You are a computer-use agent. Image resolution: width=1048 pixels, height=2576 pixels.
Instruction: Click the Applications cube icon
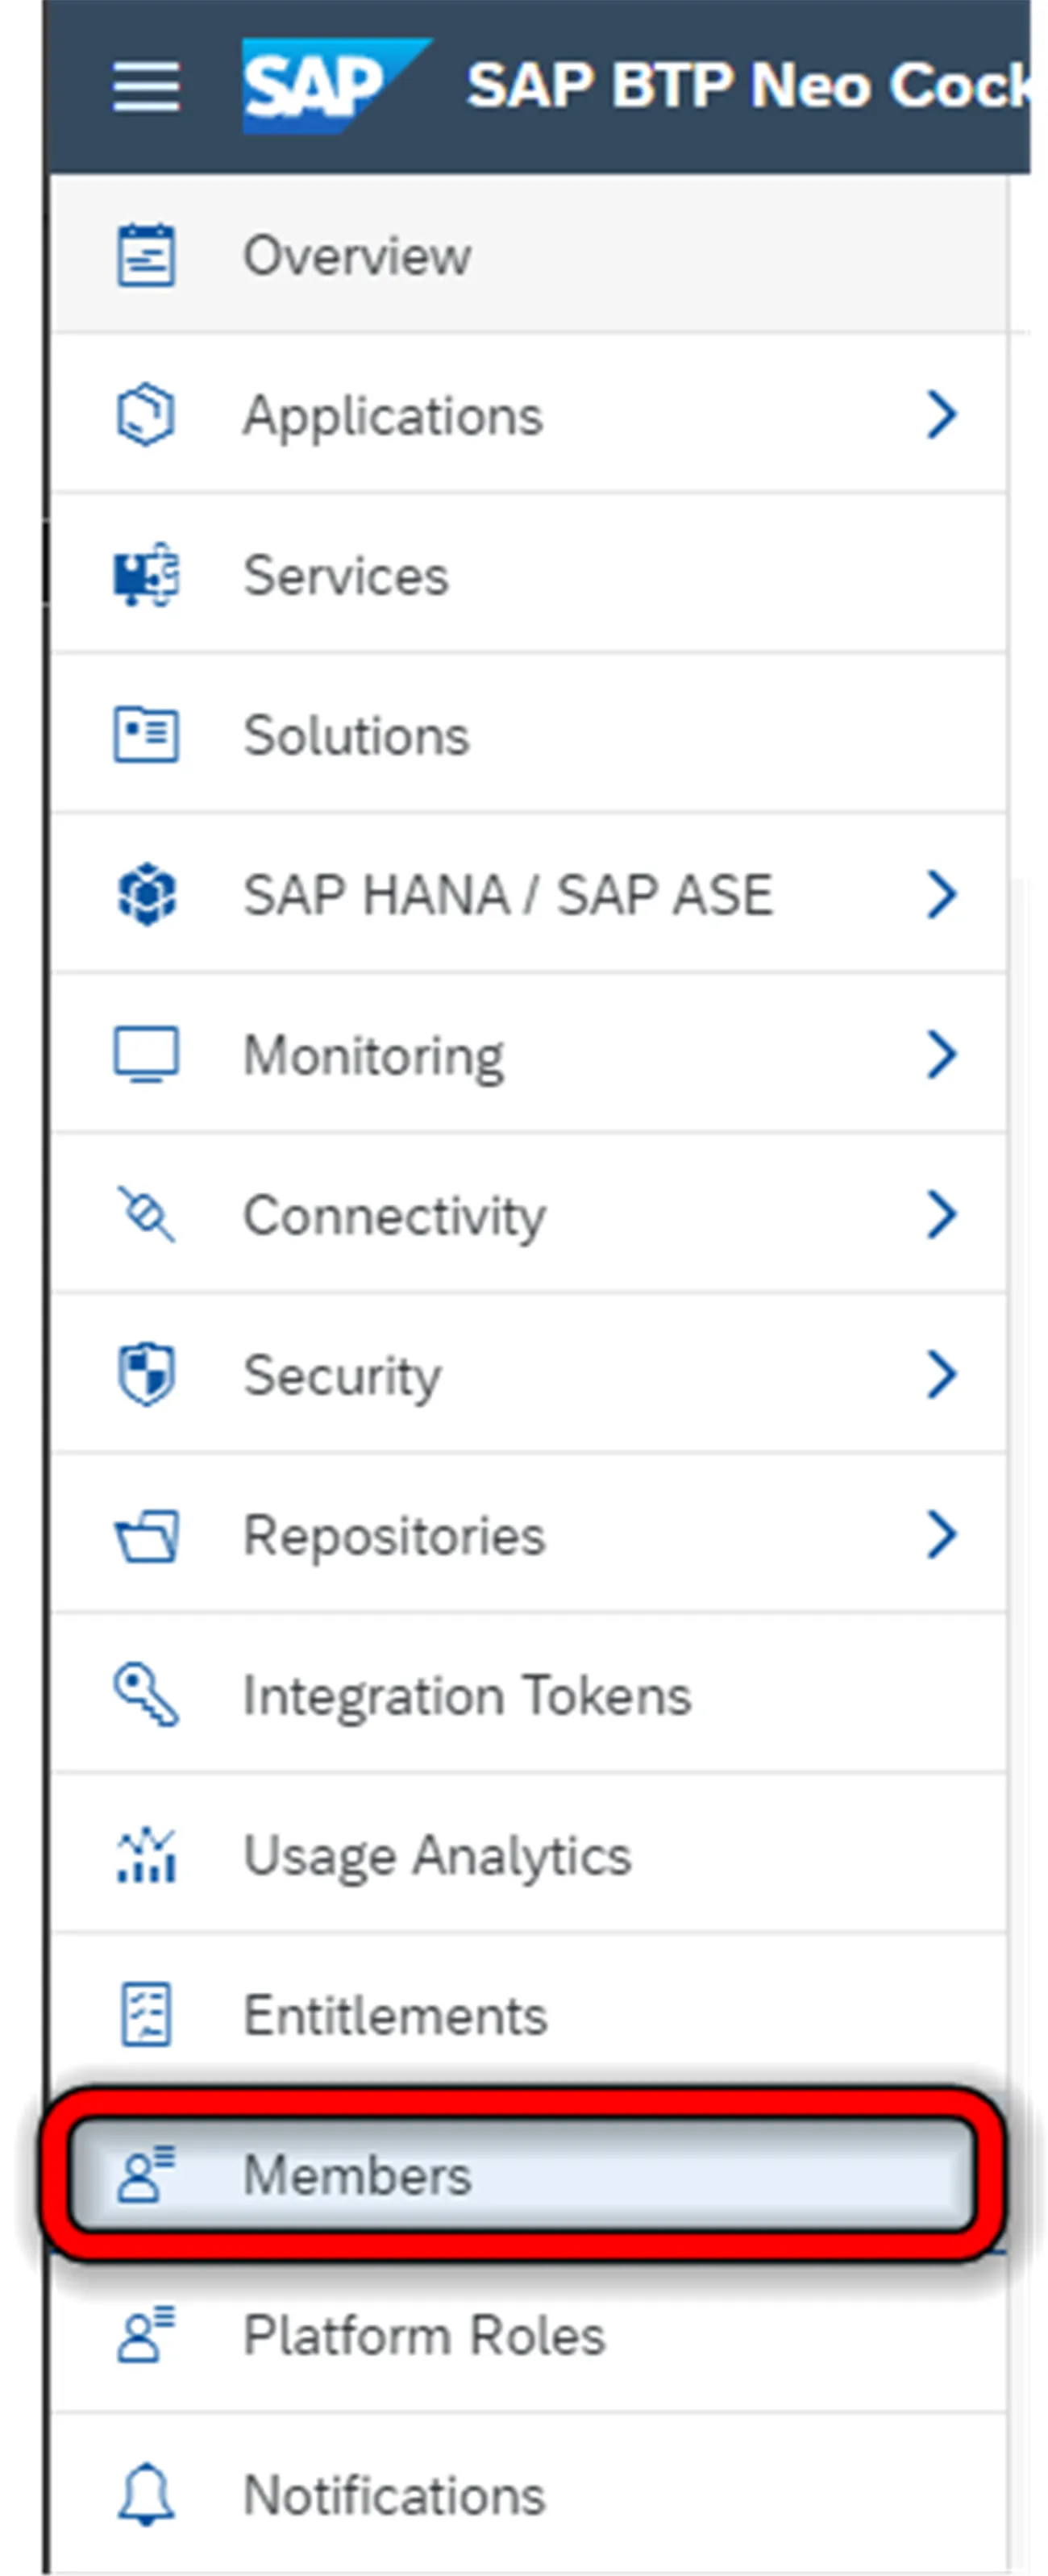146,414
